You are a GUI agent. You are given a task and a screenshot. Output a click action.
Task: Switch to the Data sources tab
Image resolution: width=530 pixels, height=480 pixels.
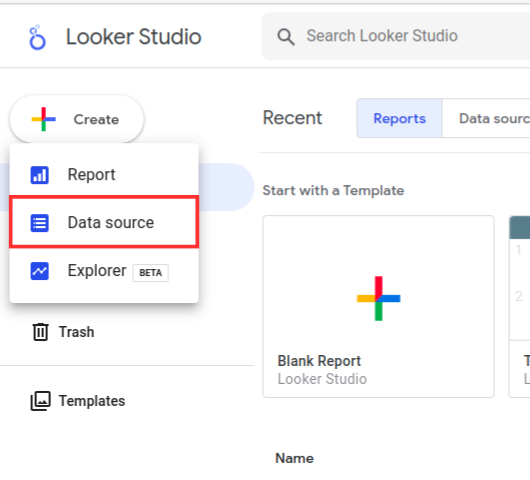tap(486, 118)
